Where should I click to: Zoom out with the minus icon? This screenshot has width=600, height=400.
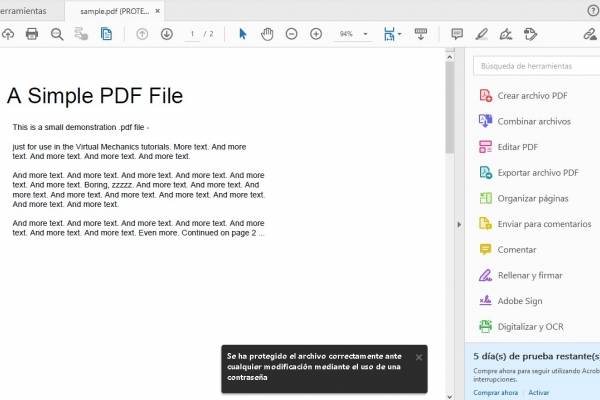pyautogui.click(x=291, y=34)
